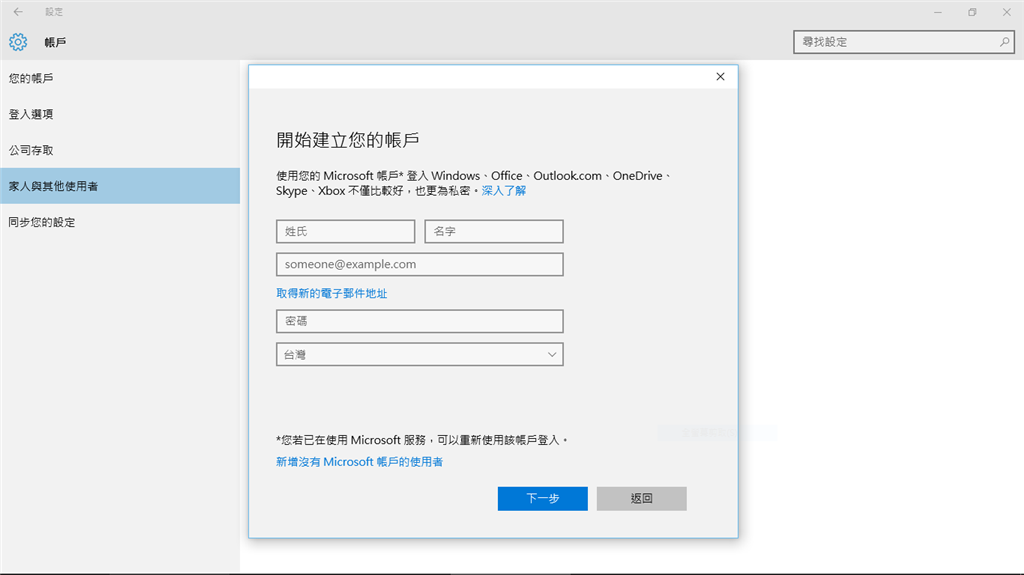This screenshot has height=575, width=1024.
Task: Click the 密碼 password field
Action: pyautogui.click(x=420, y=321)
